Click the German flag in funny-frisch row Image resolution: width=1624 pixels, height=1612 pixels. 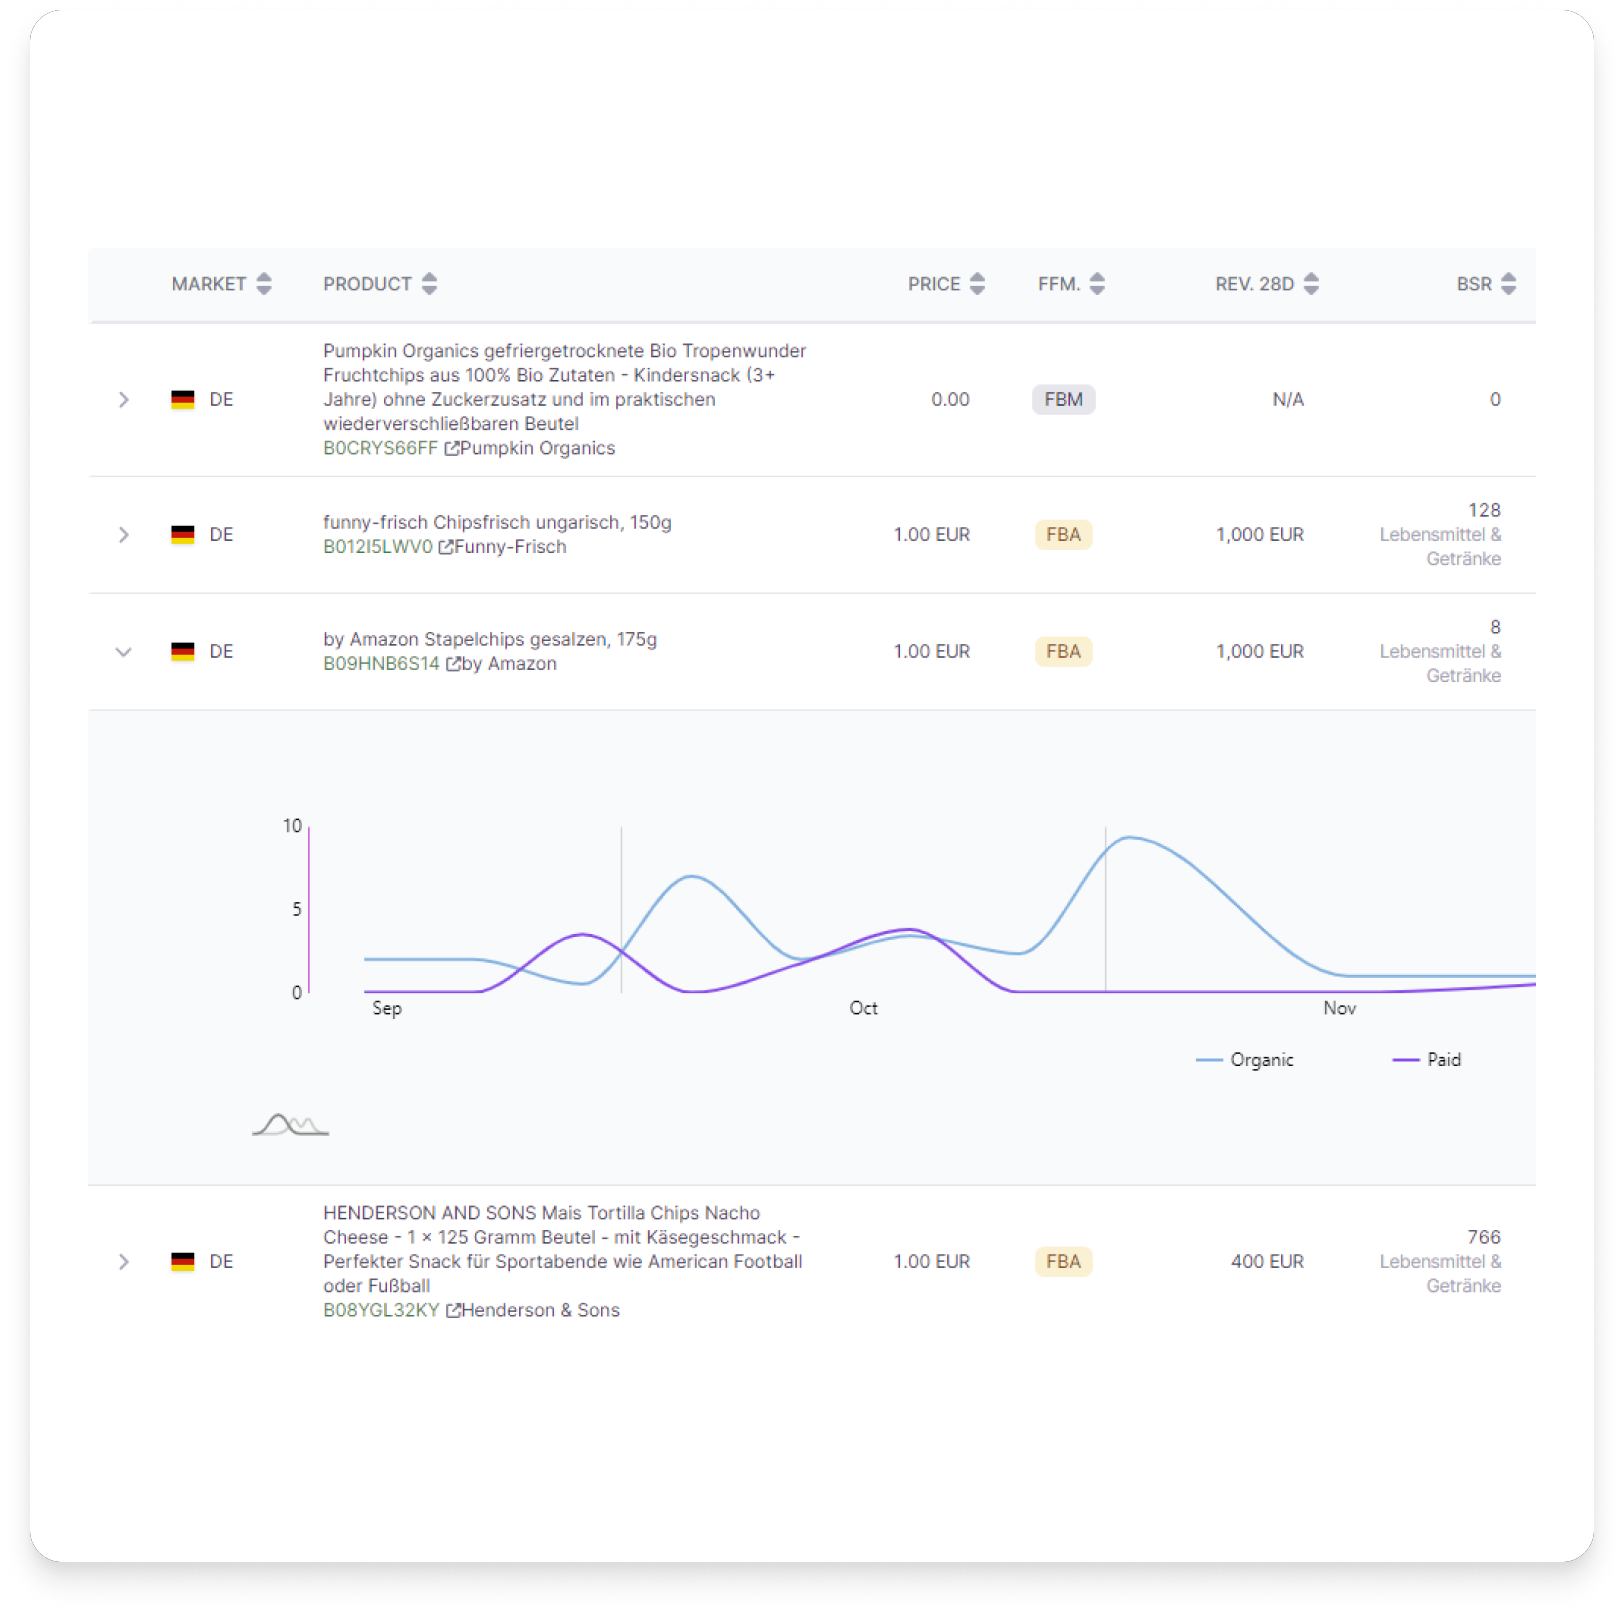183,535
